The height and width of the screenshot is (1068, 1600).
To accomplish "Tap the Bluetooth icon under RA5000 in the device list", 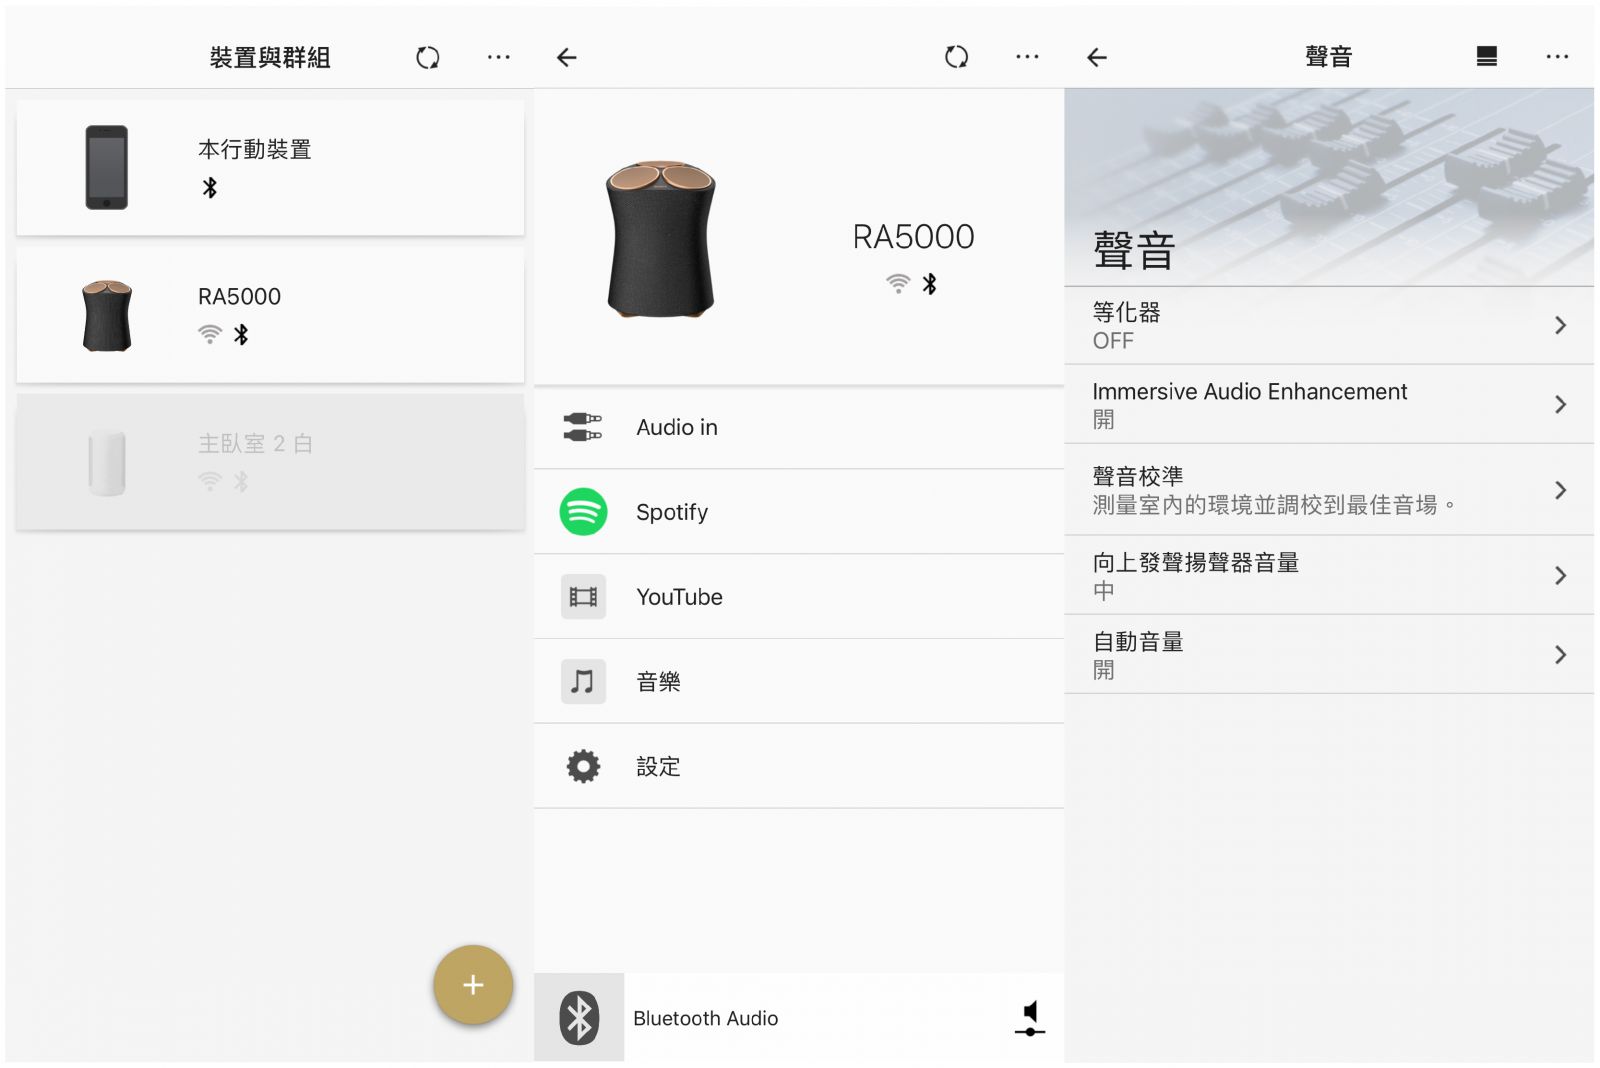I will click(x=241, y=335).
